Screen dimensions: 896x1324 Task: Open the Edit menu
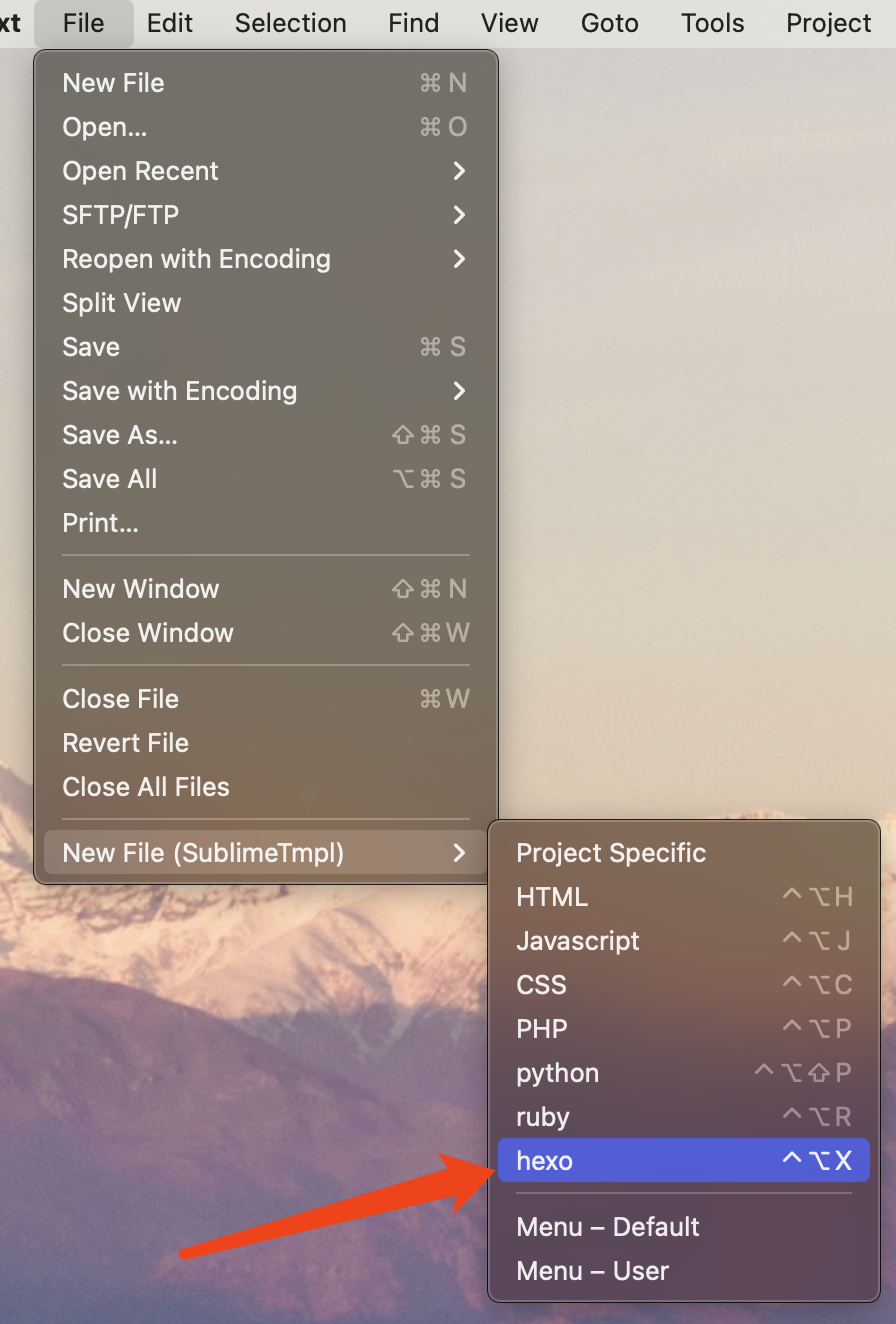pos(170,23)
